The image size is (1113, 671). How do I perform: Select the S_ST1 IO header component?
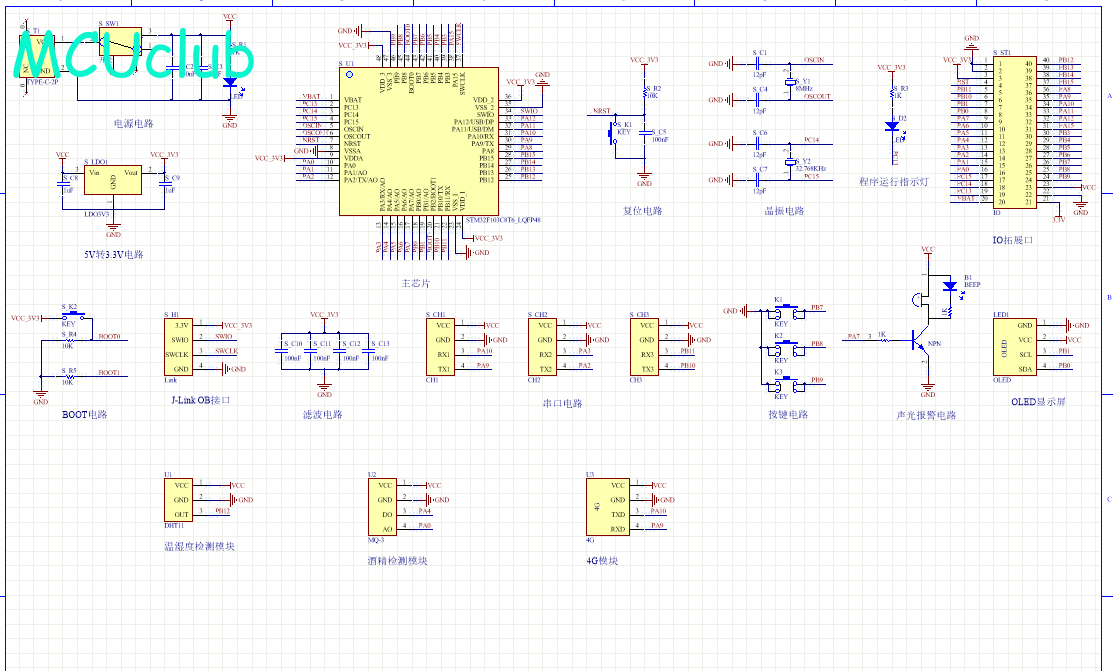click(x=1014, y=132)
